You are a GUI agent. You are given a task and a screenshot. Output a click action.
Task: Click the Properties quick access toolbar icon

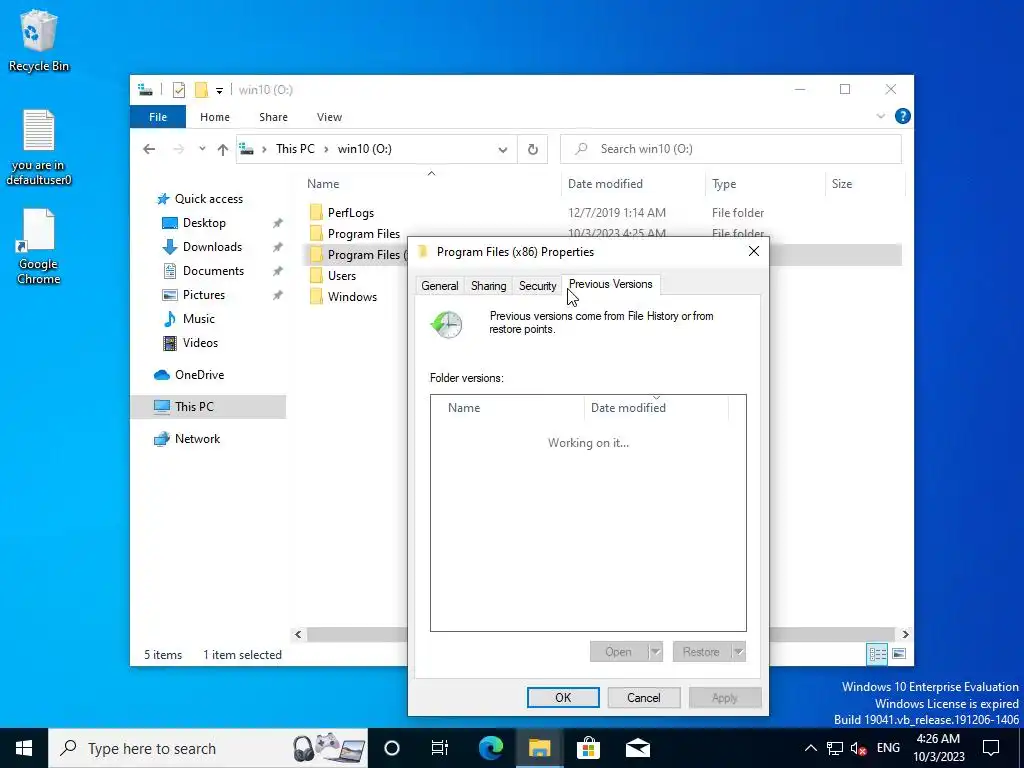click(x=178, y=90)
